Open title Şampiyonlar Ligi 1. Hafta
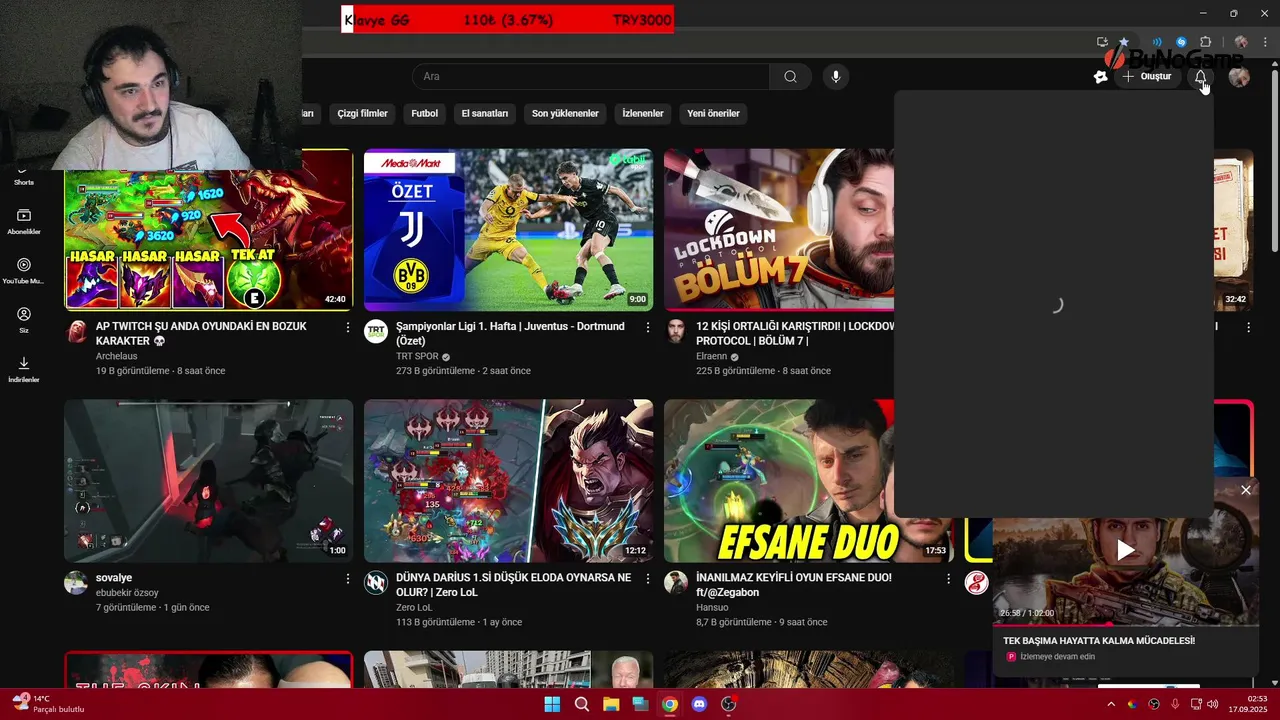 [x=510, y=333]
